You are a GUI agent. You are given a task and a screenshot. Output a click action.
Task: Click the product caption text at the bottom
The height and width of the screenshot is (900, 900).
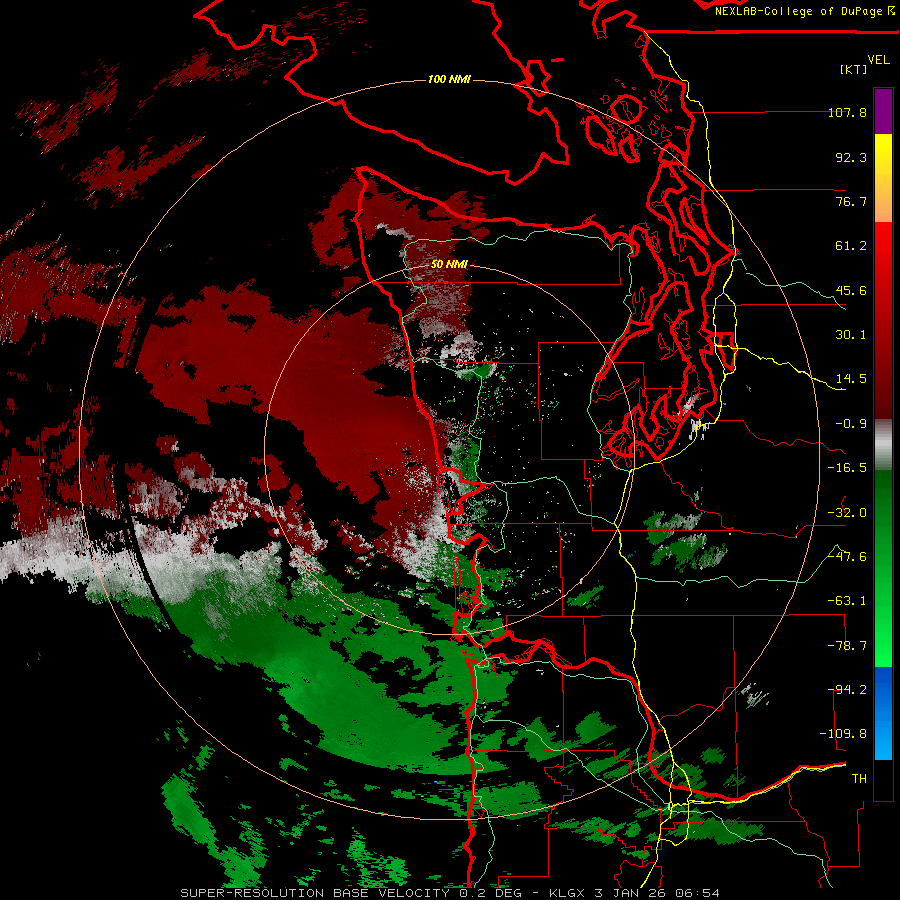(450, 893)
